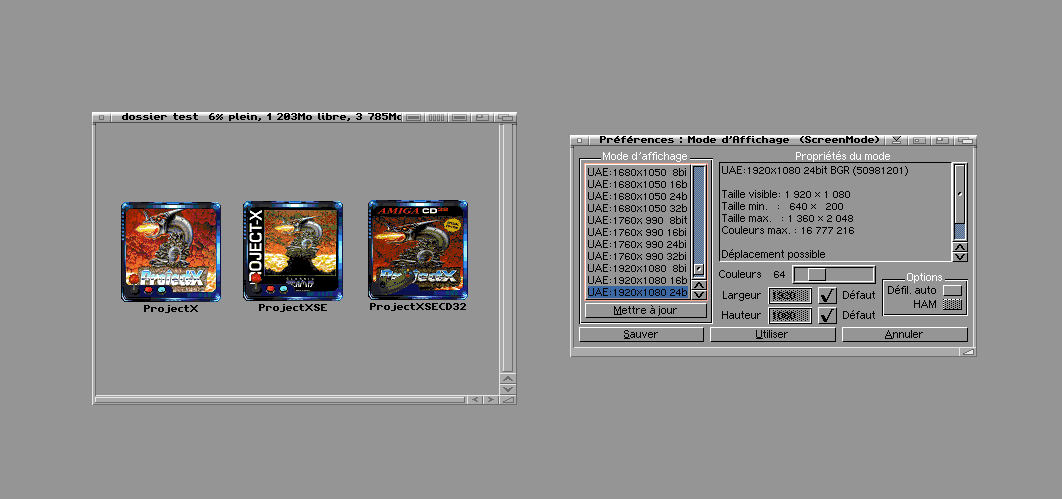The image size is (1062, 499).
Task: Click the down arrow of dossier test scrollbar
Action: pos(507,389)
